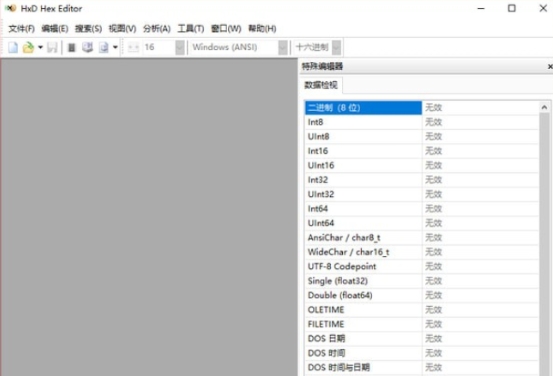Open the 分析(A) menu
The image size is (553, 376).
tap(157, 29)
